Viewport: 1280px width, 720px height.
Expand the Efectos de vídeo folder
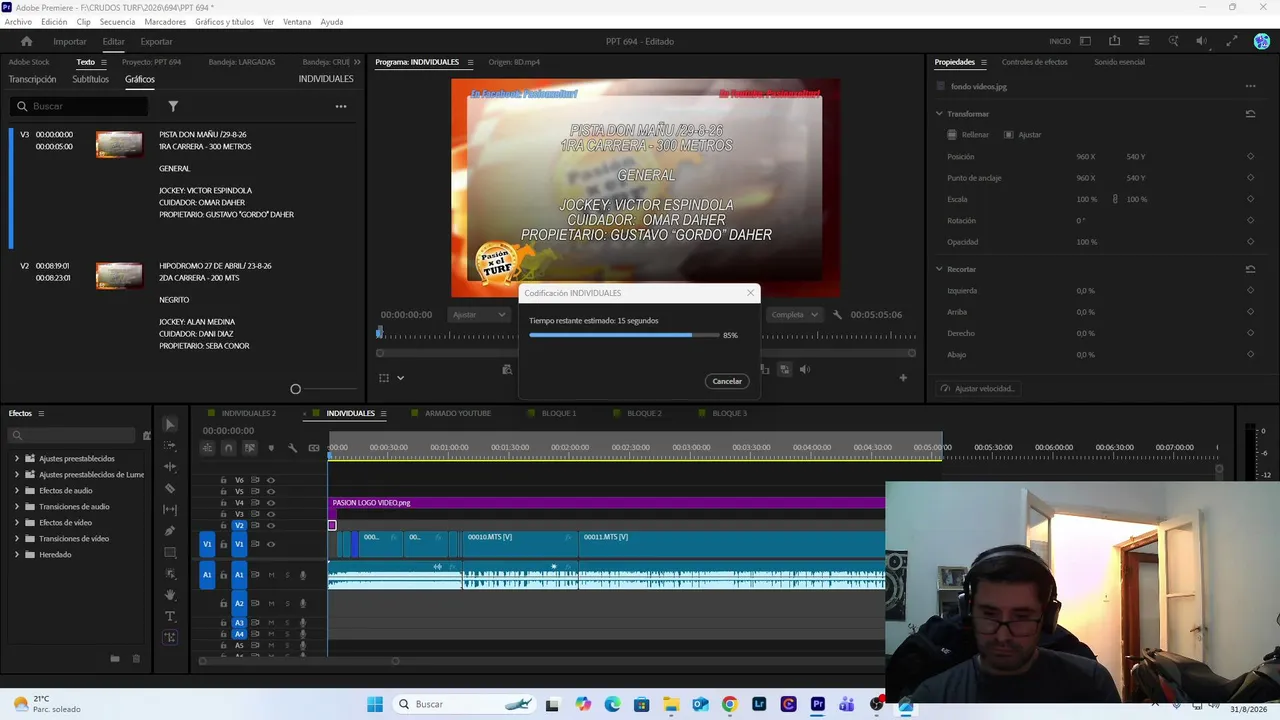click(17, 523)
